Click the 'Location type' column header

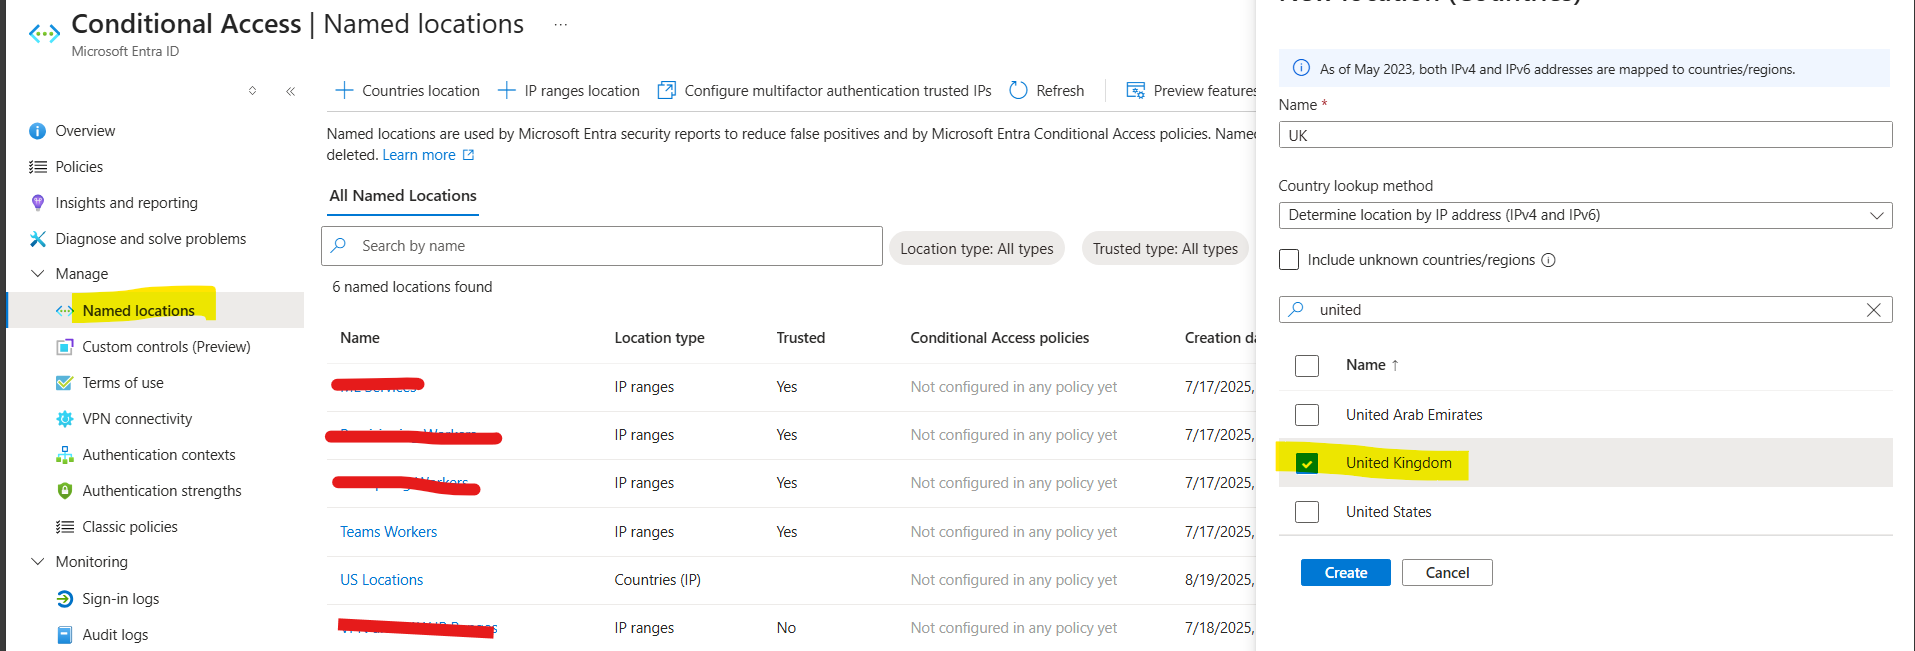[x=660, y=338]
